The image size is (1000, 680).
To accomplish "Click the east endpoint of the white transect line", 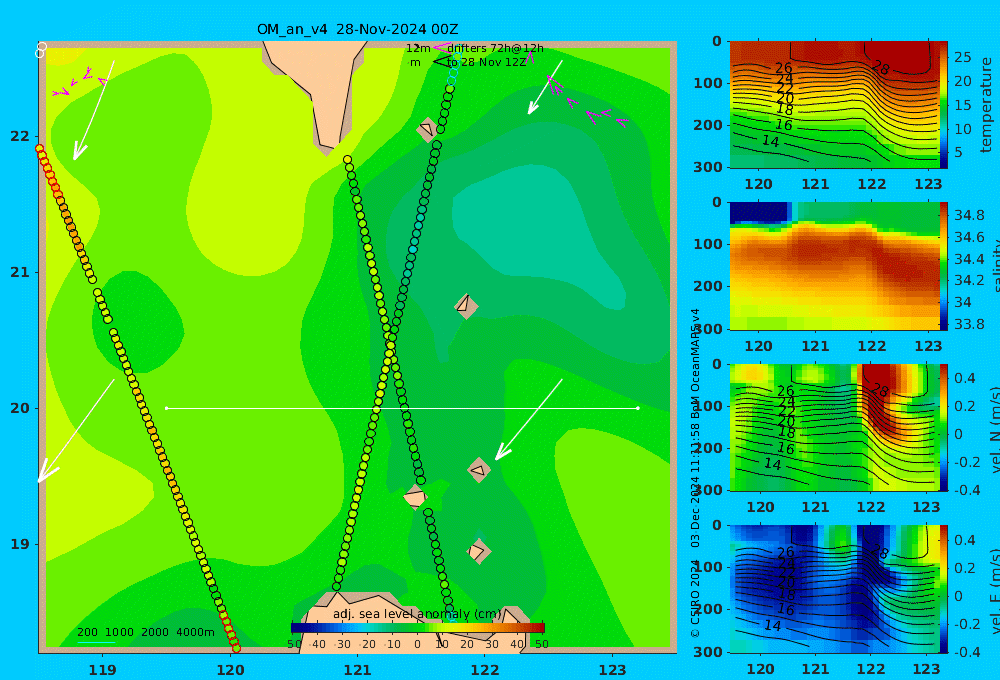I will 638,408.
